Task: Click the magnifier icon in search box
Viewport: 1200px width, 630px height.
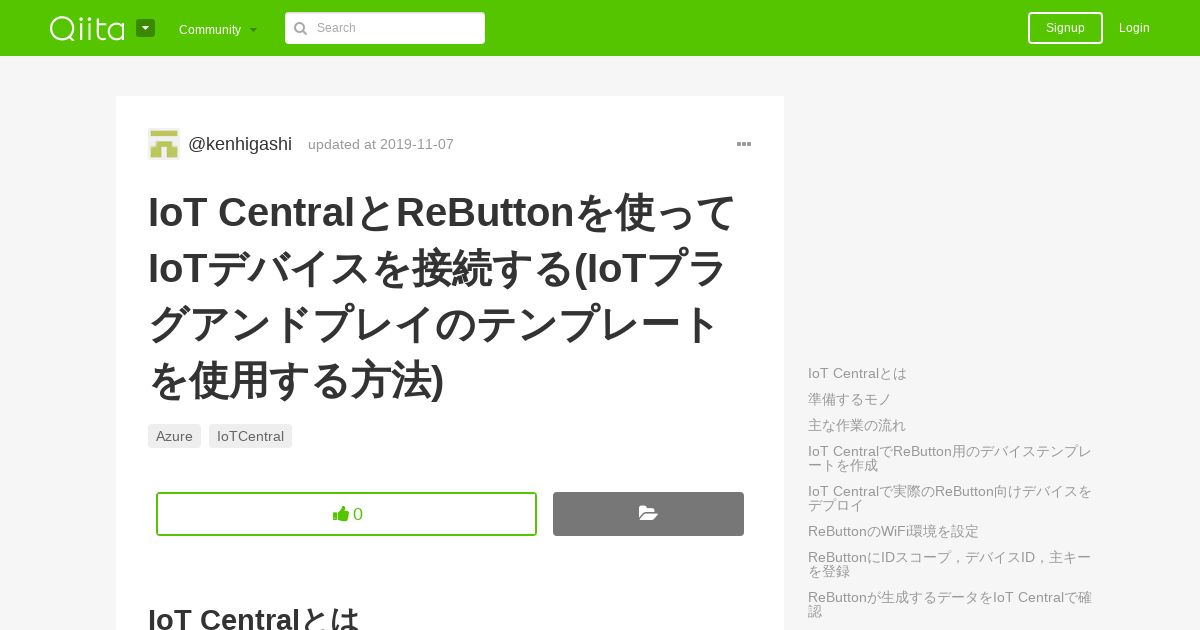Action: point(300,29)
